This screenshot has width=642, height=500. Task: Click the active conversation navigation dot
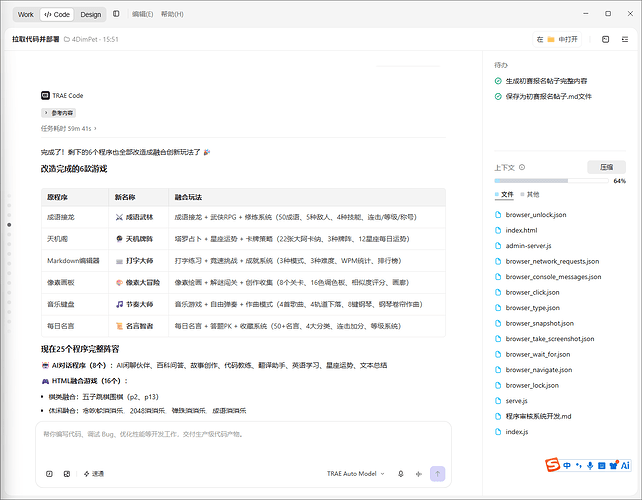click(9, 224)
